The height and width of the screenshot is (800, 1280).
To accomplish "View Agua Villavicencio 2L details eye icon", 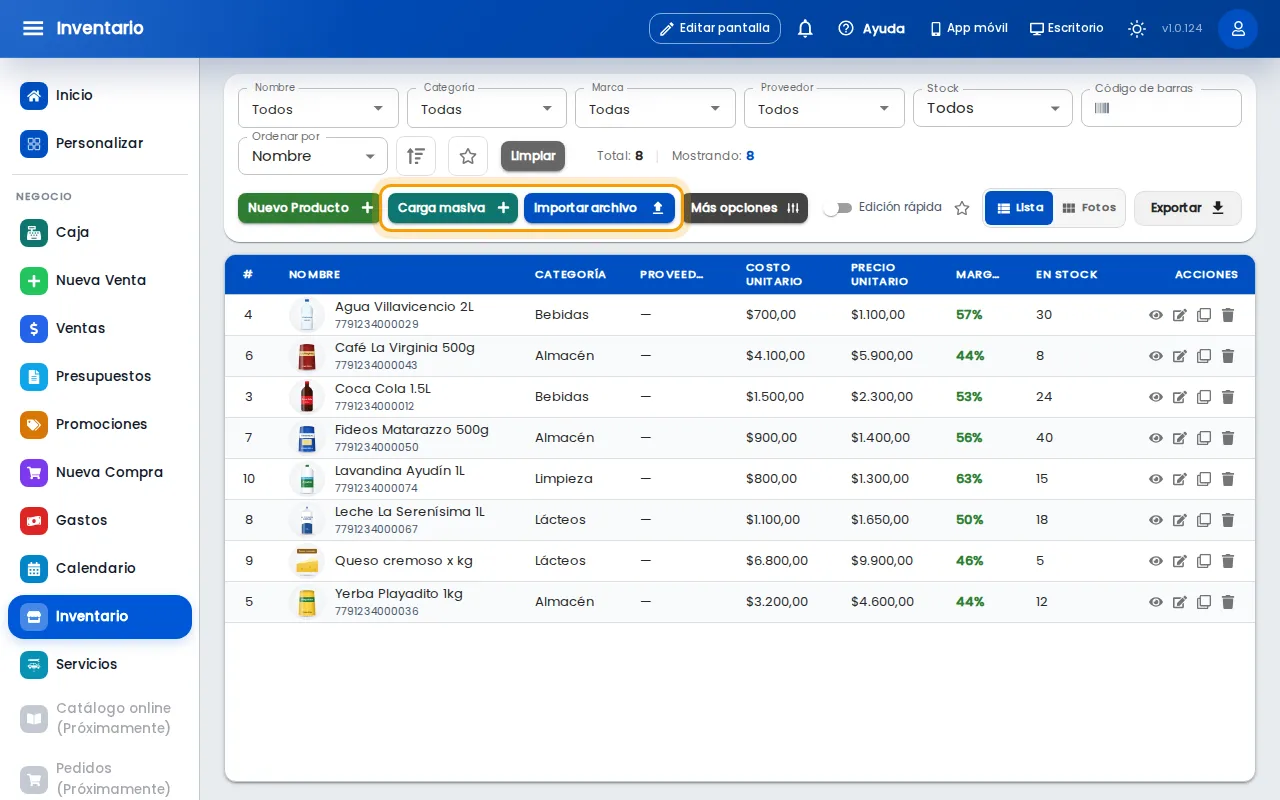I will [x=1156, y=315].
